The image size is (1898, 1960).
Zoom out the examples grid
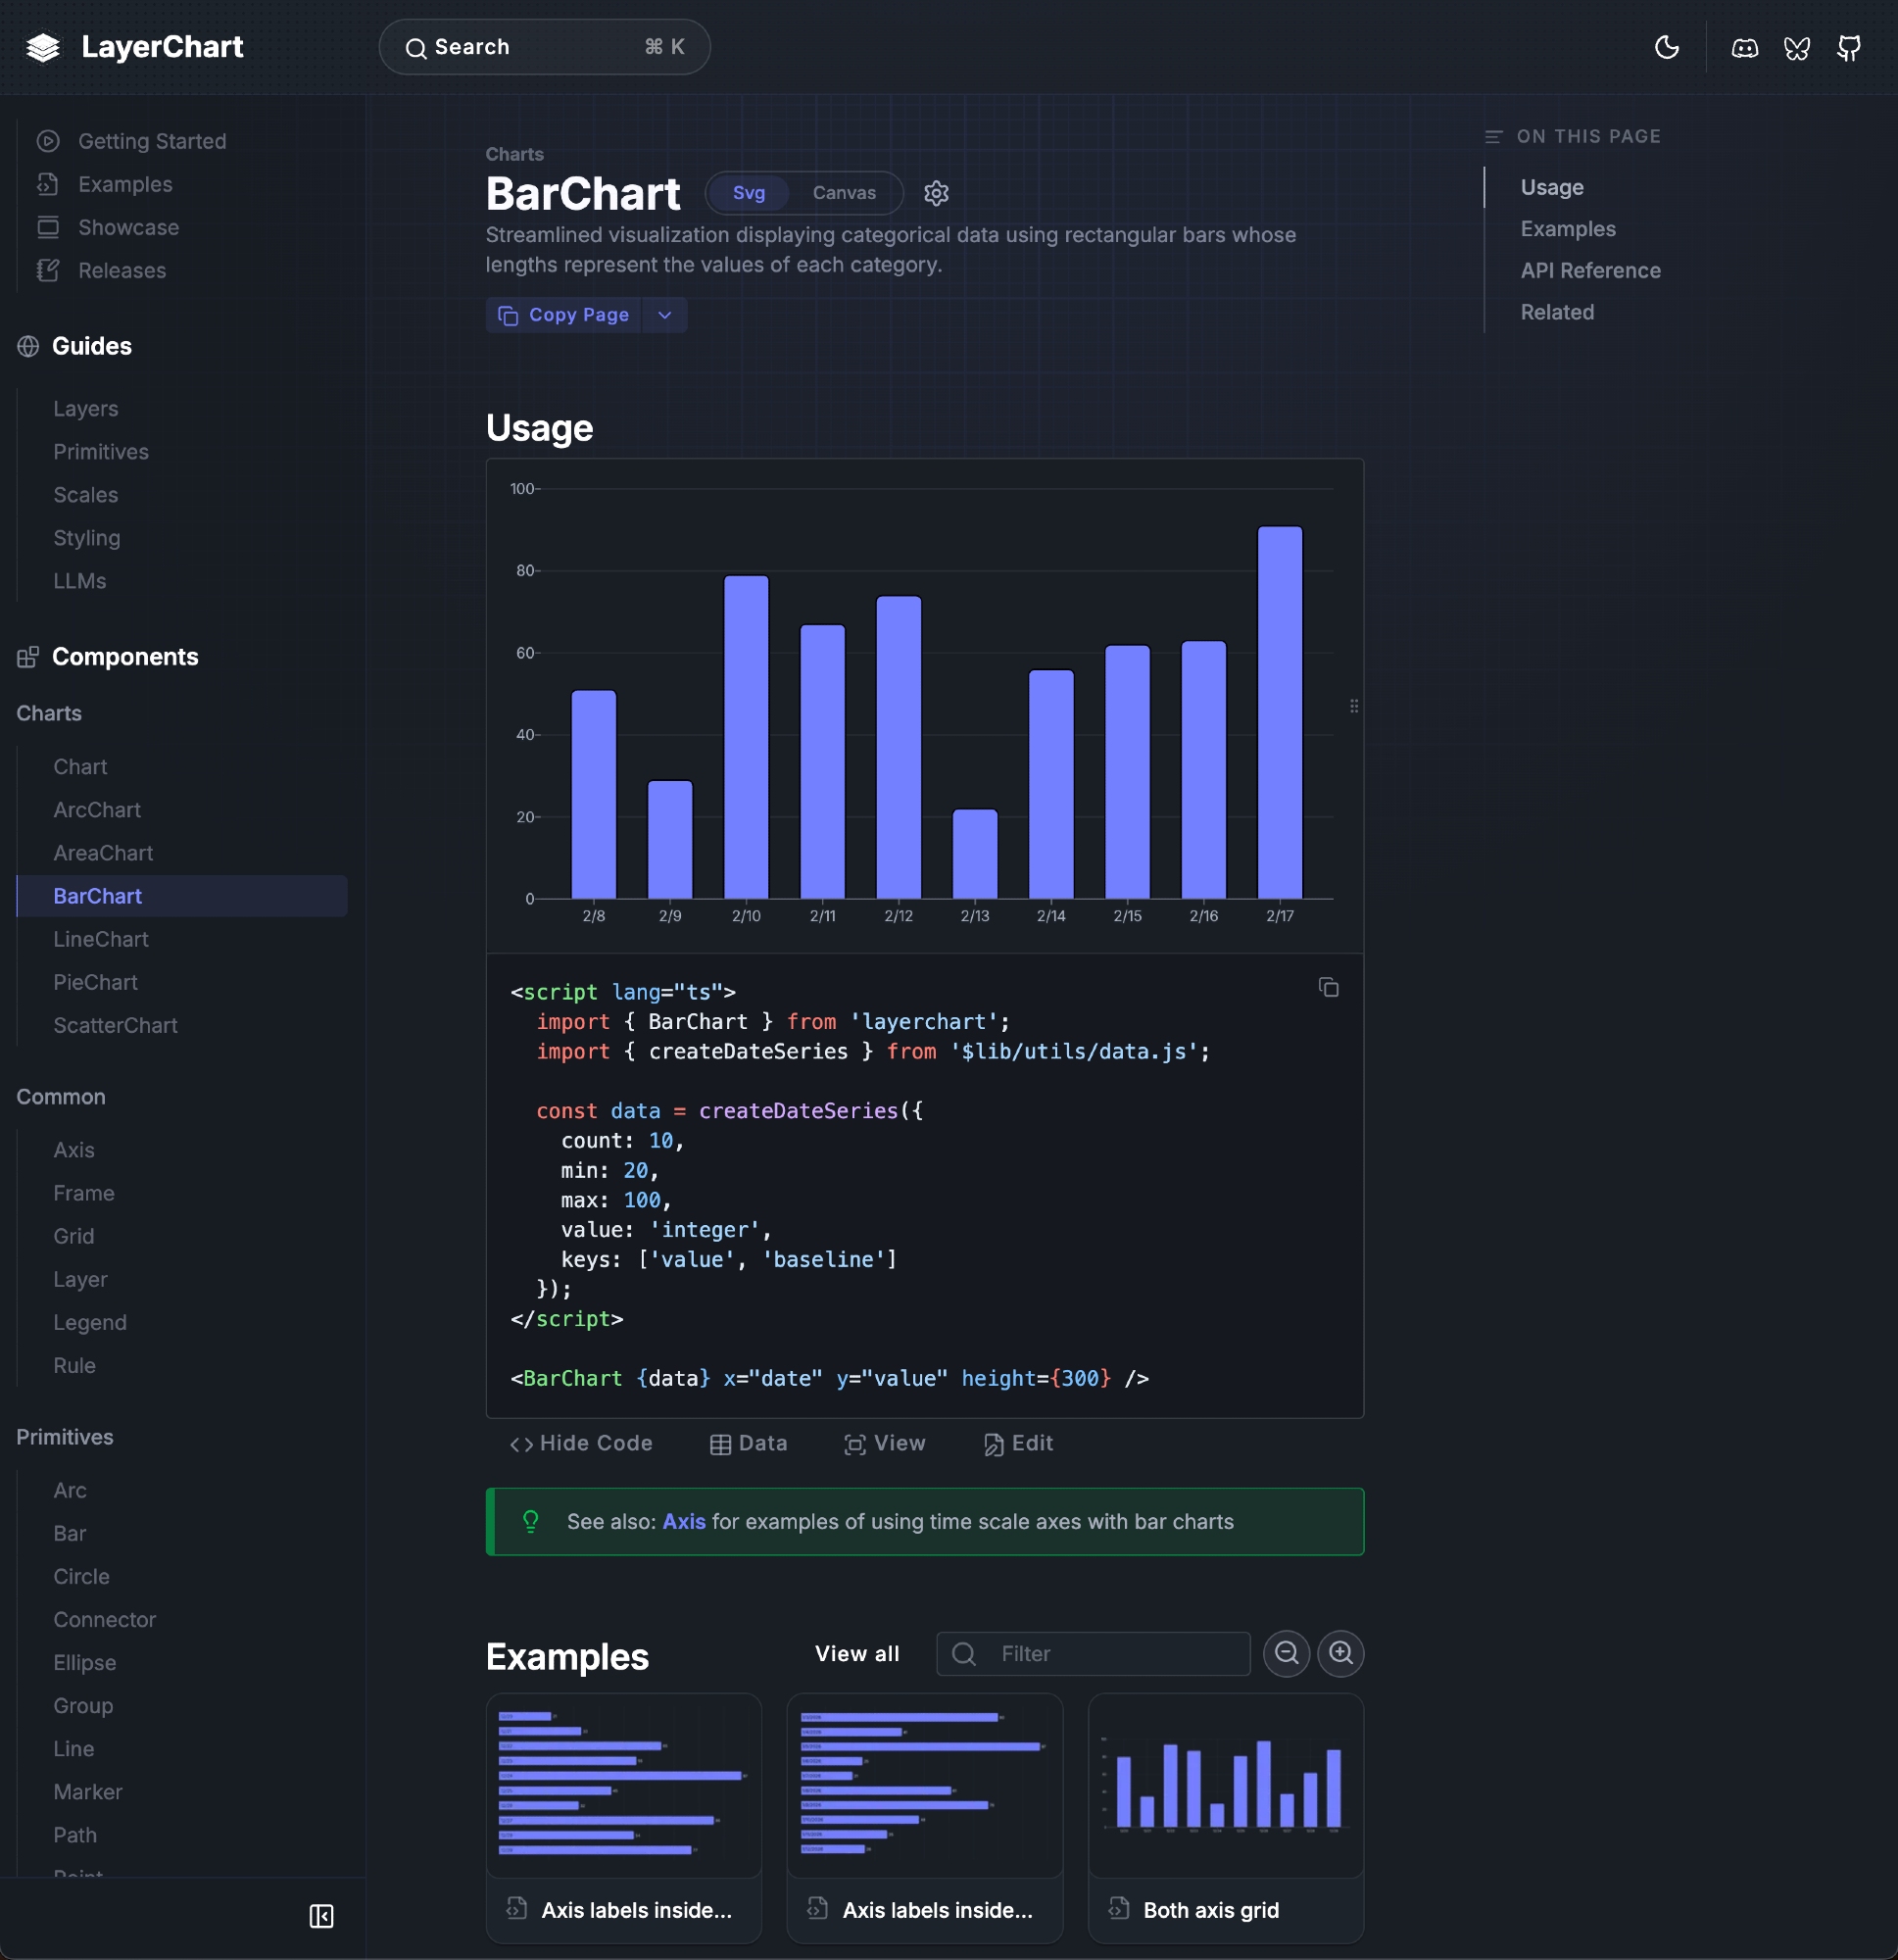1286,1653
